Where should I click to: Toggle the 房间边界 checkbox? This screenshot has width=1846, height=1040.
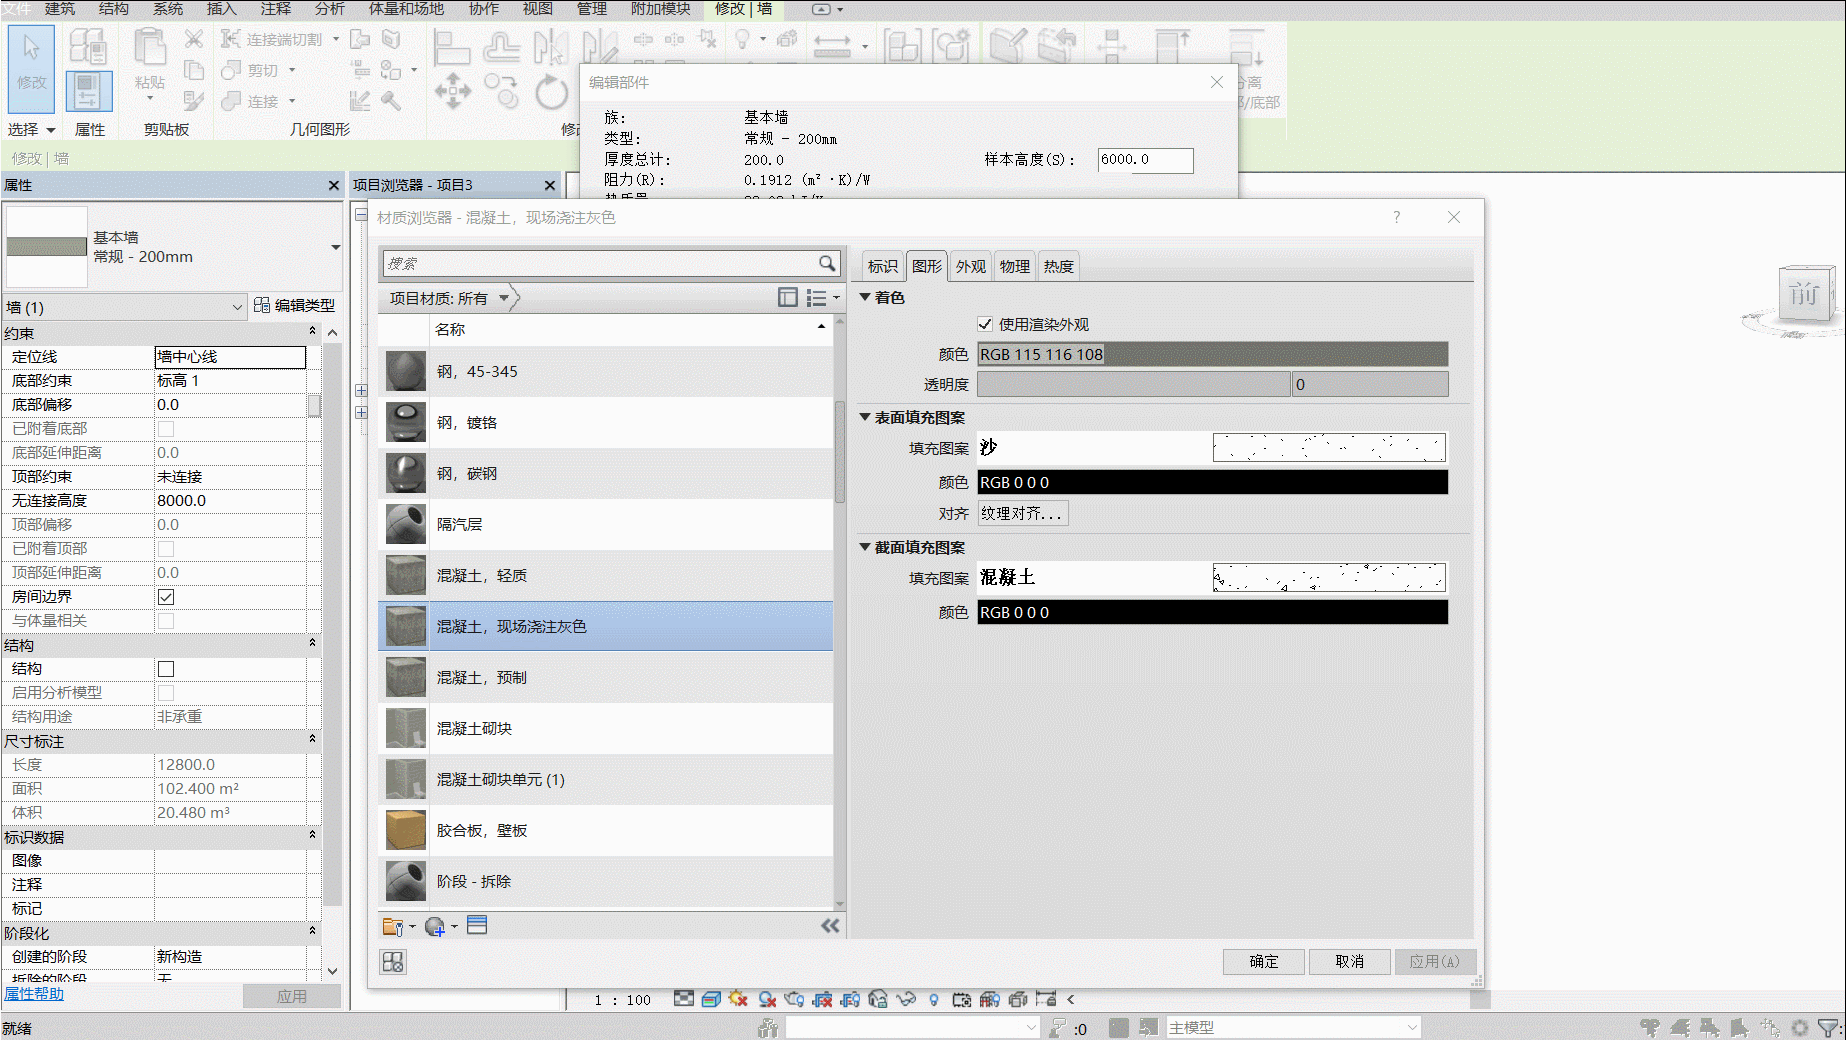(x=166, y=597)
